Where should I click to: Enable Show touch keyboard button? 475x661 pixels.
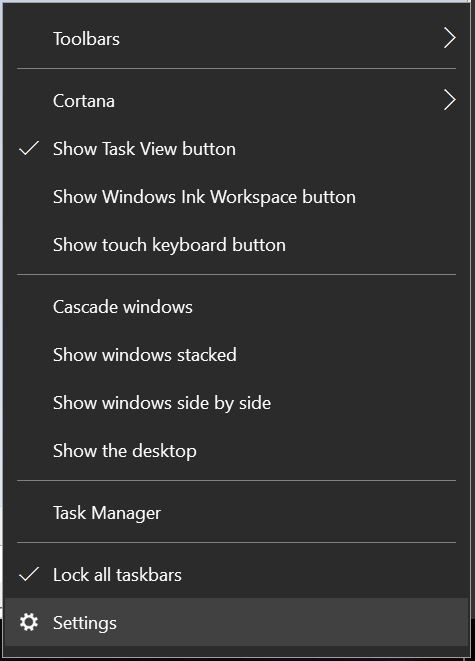[x=236, y=245]
